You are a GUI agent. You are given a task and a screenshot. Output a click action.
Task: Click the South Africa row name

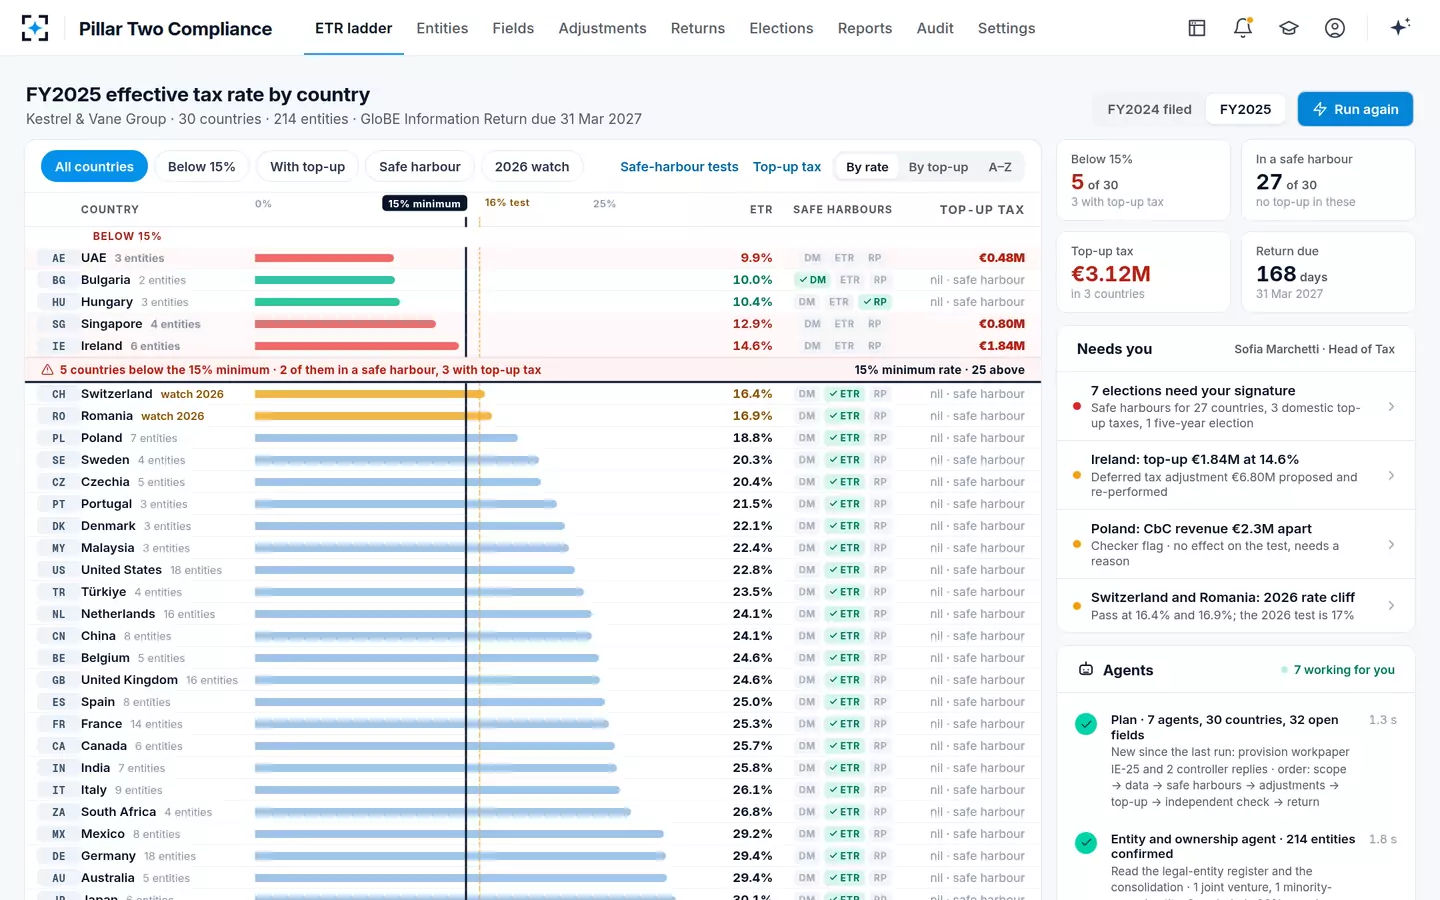pos(119,812)
